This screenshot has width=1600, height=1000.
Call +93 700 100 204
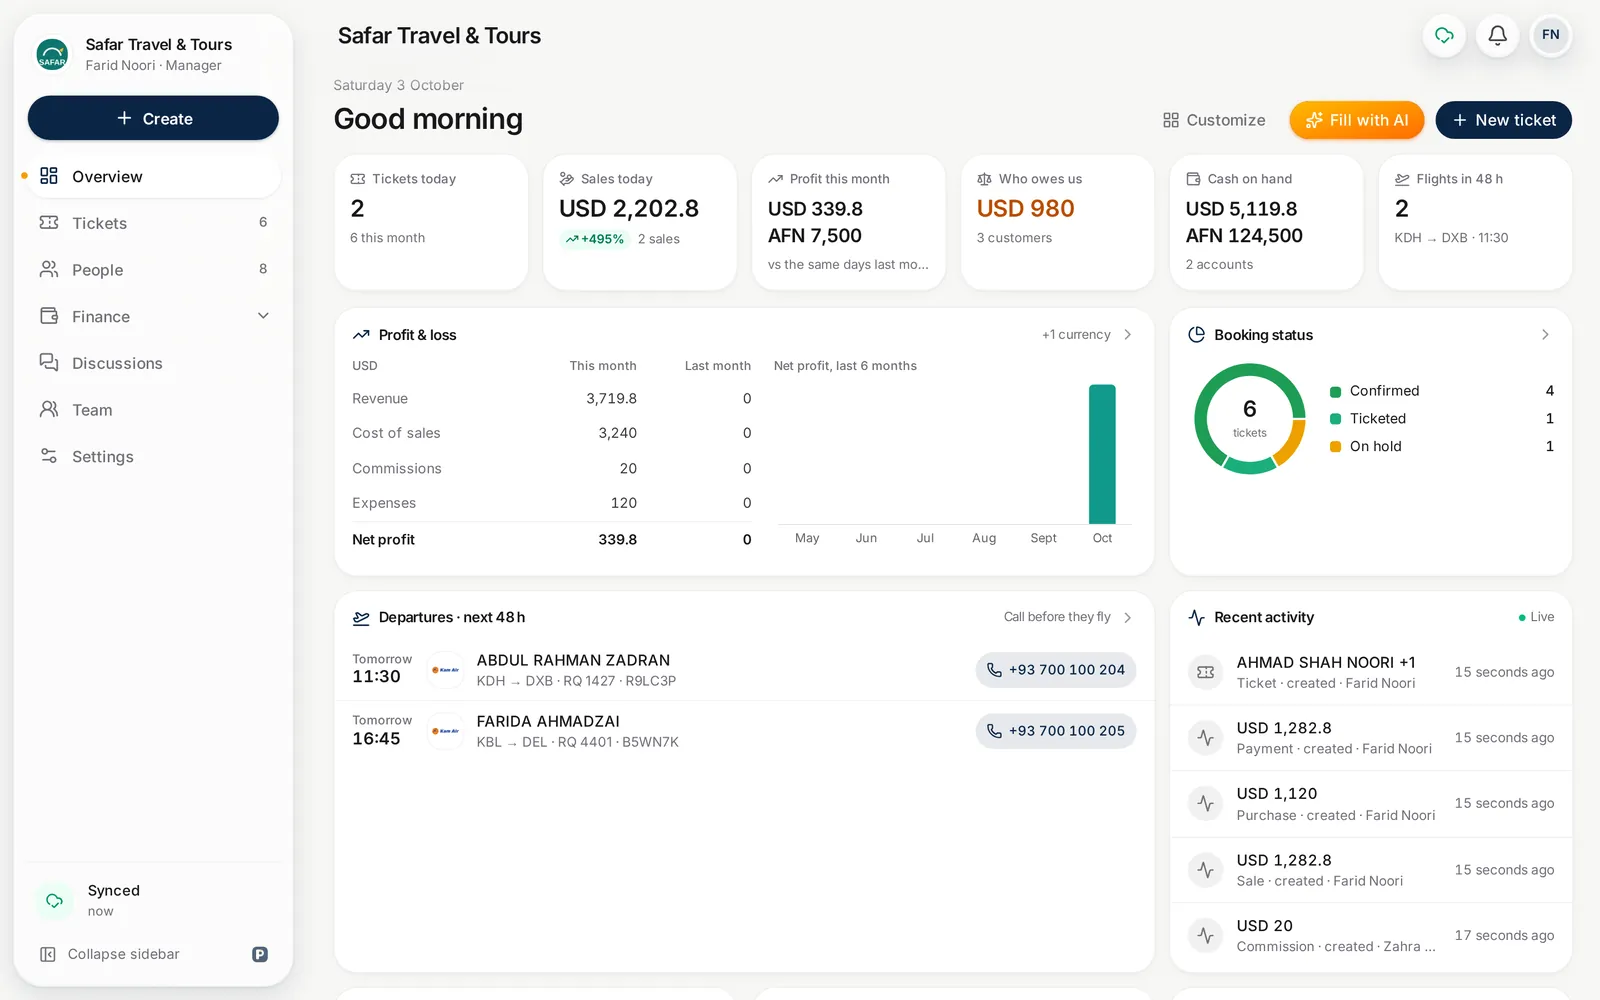click(1056, 670)
